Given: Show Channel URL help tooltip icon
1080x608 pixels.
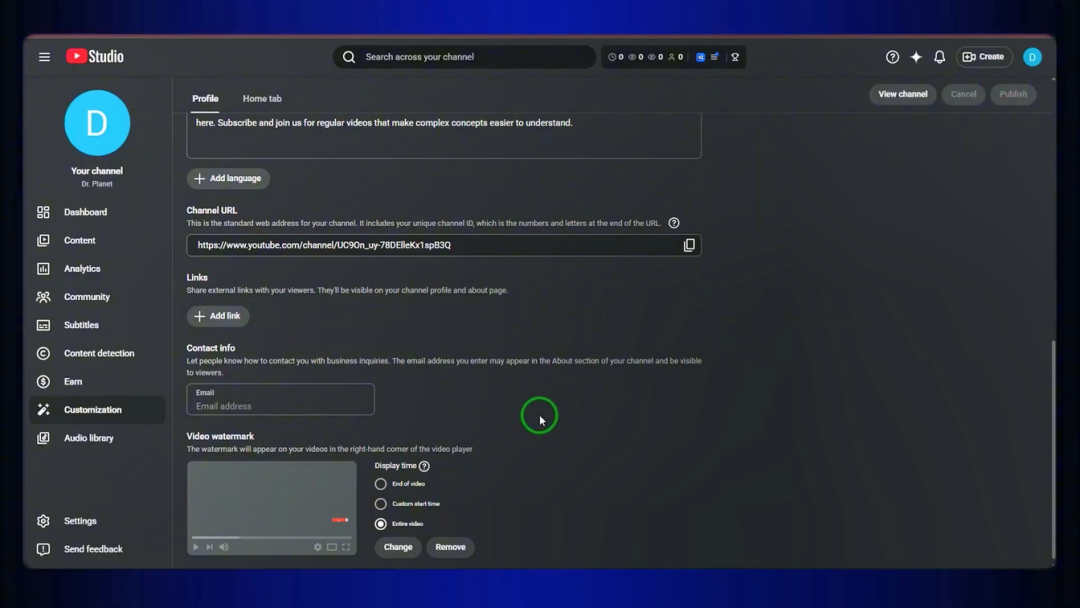Looking at the screenshot, I should [x=674, y=223].
